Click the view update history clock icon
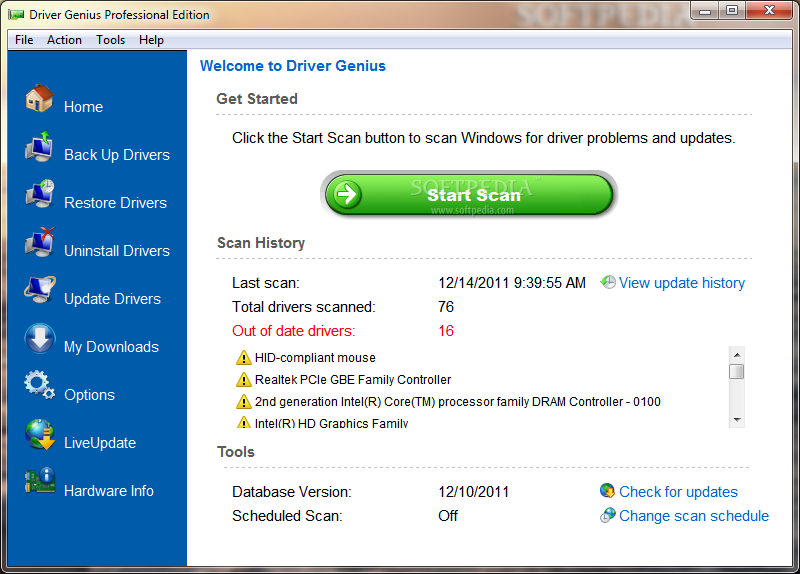 click(x=608, y=282)
